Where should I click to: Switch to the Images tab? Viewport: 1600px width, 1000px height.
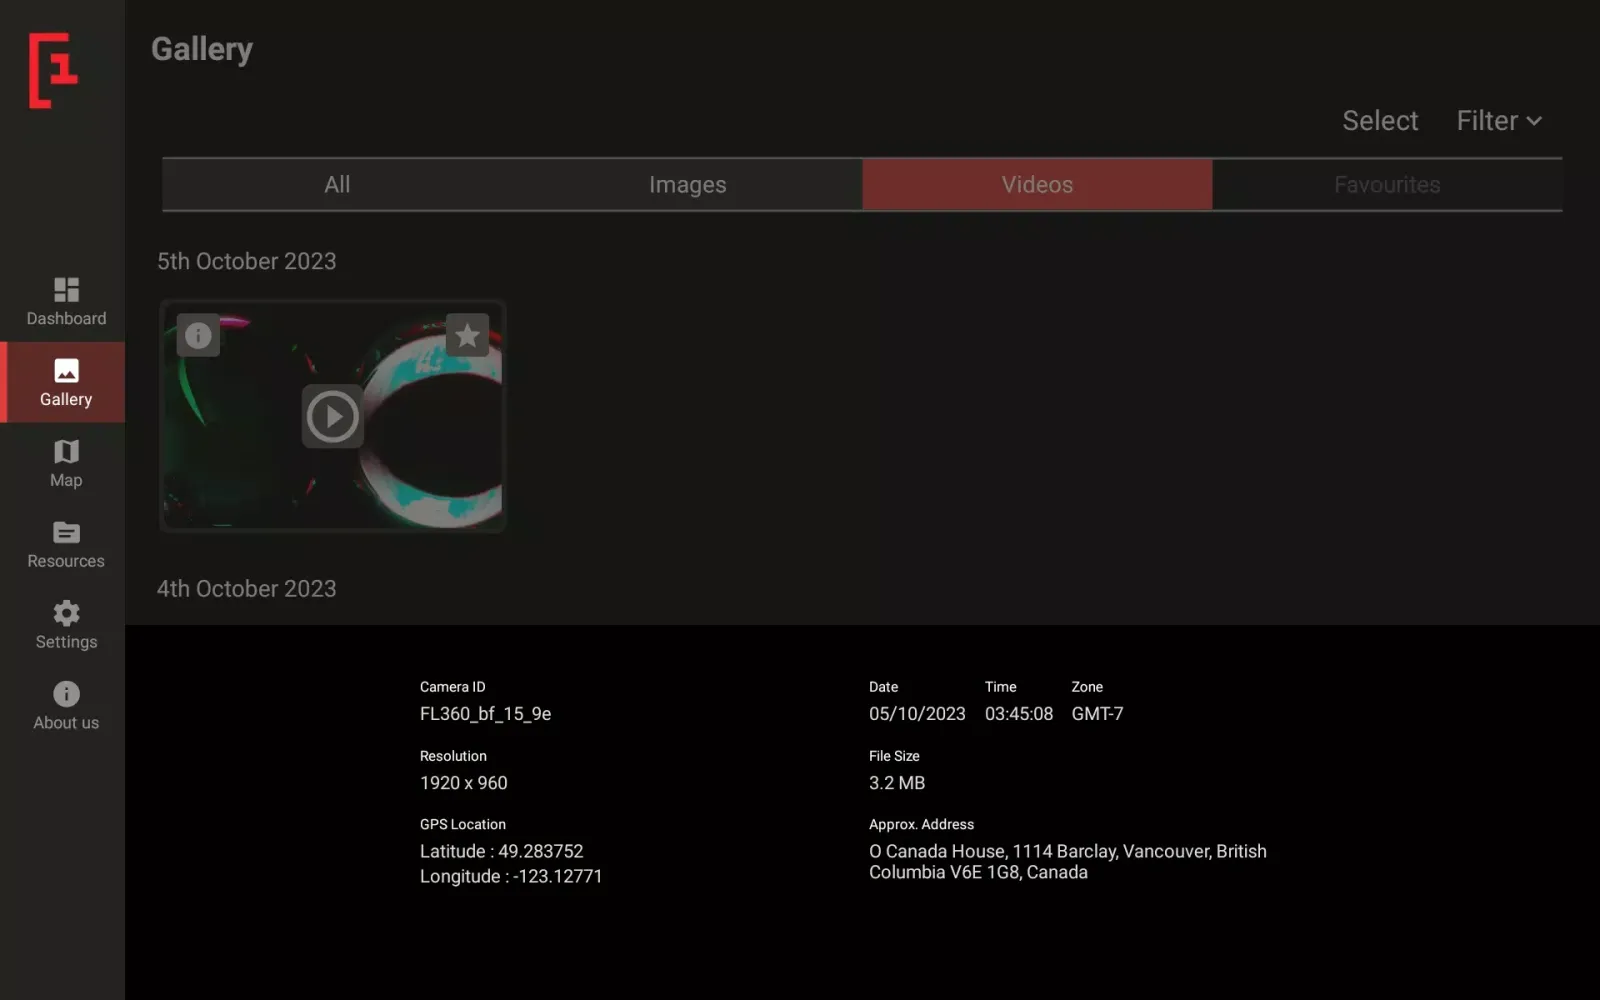point(687,184)
